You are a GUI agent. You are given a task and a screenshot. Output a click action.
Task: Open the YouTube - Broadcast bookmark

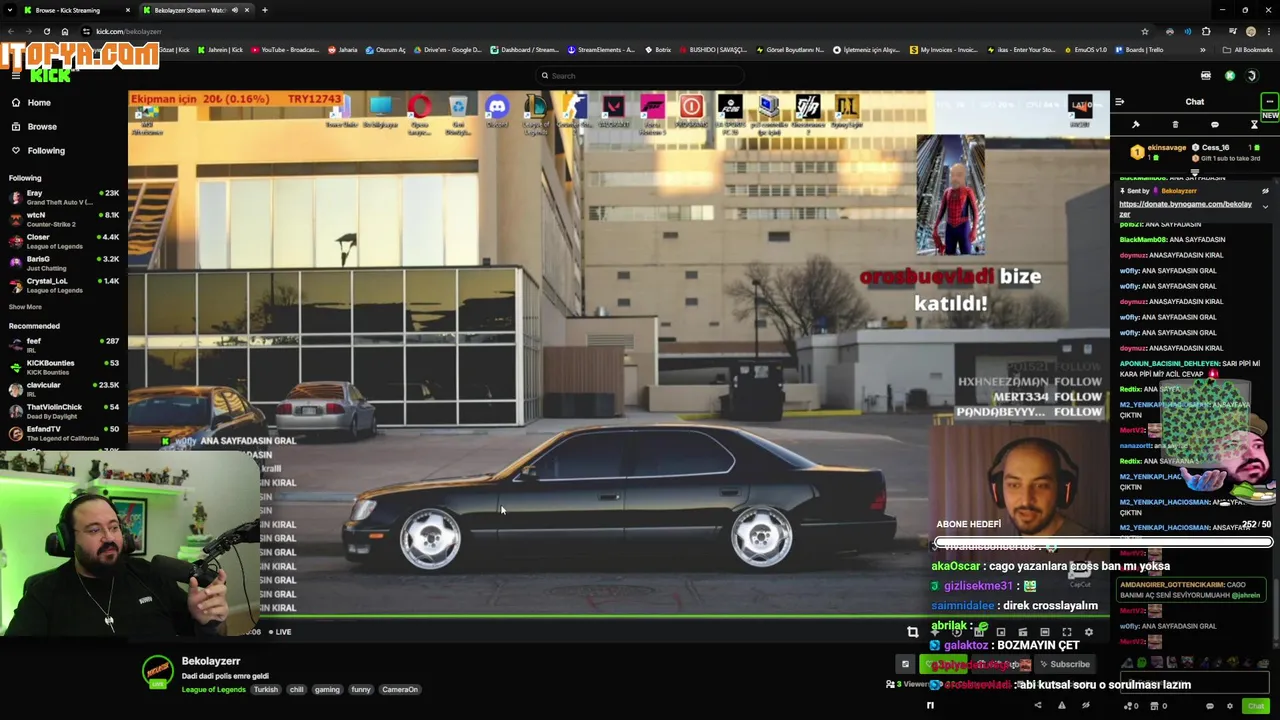(x=285, y=50)
